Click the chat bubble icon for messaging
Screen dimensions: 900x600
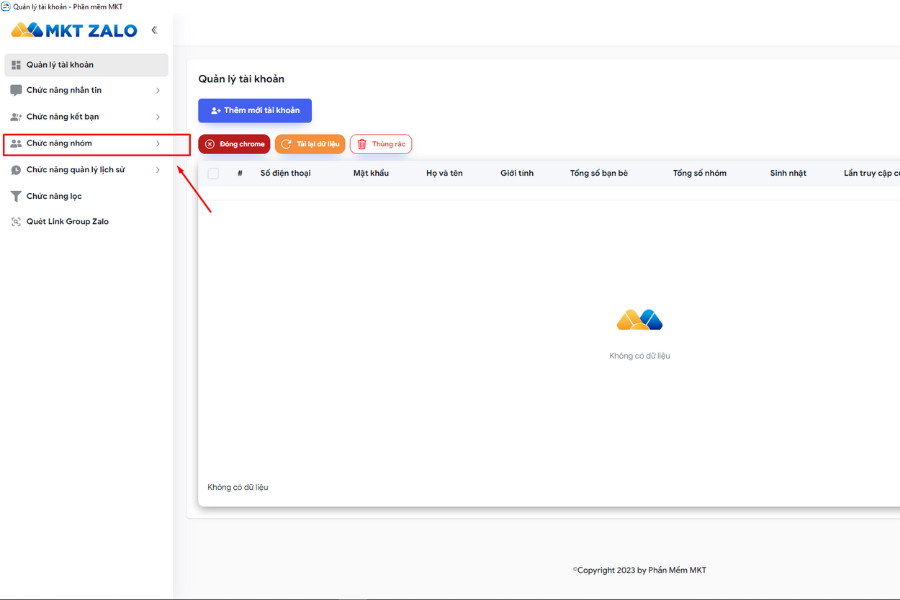click(x=16, y=90)
